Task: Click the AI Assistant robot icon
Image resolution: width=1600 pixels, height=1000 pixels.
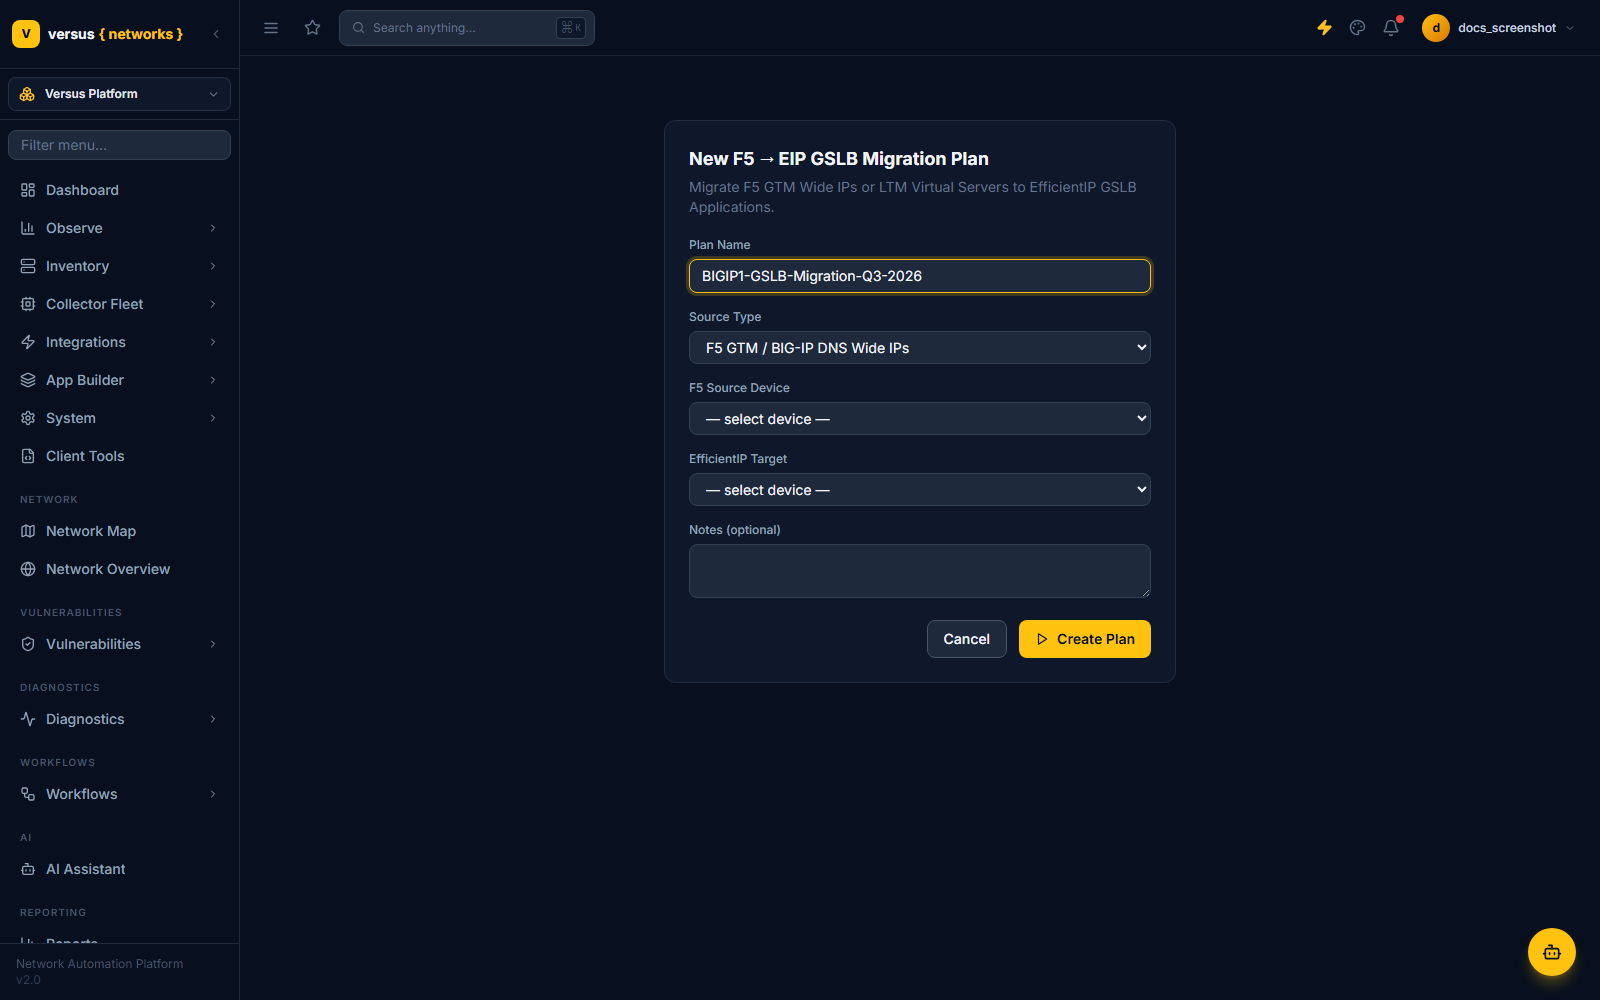Action: pyautogui.click(x=28, y=869)
